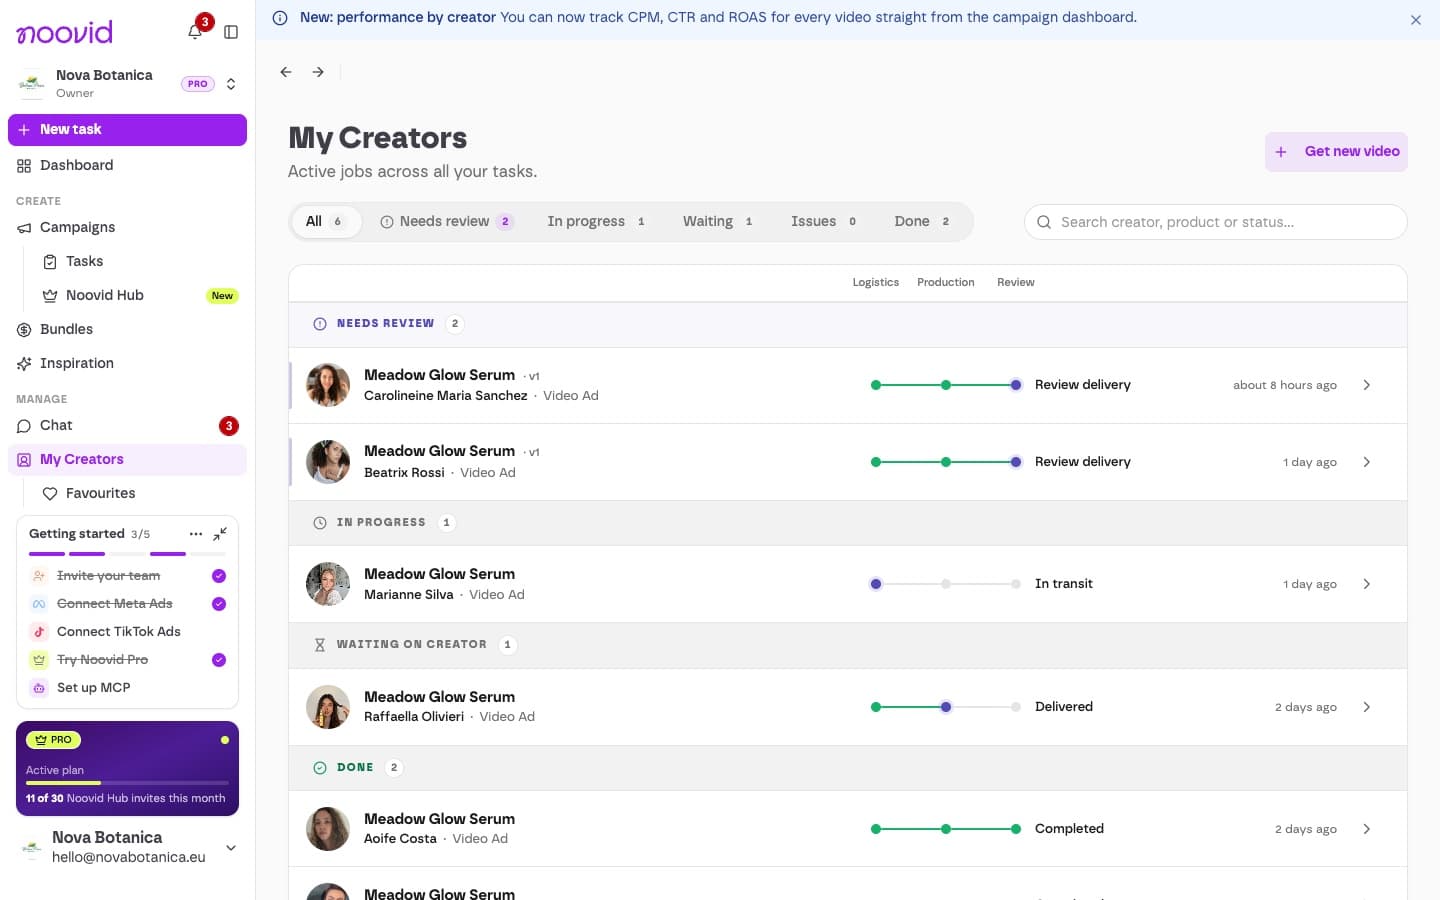This screenshot has width=1440, height=900.
Task: Go back with the left arrow
Action: point(286,72)
